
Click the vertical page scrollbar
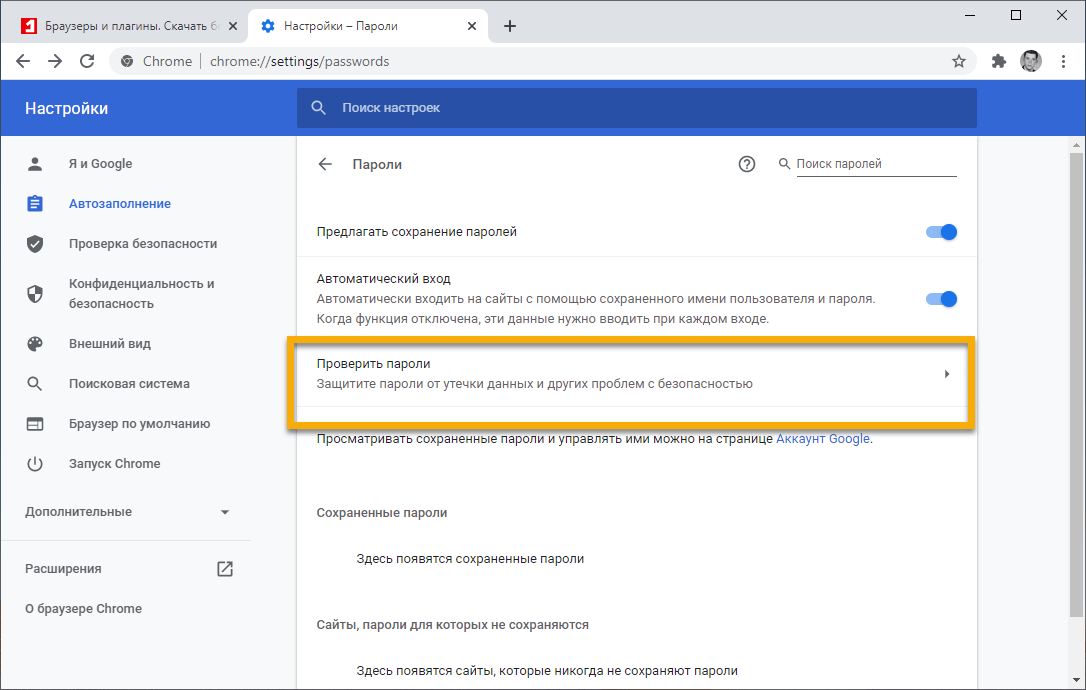pos(1076,380)
